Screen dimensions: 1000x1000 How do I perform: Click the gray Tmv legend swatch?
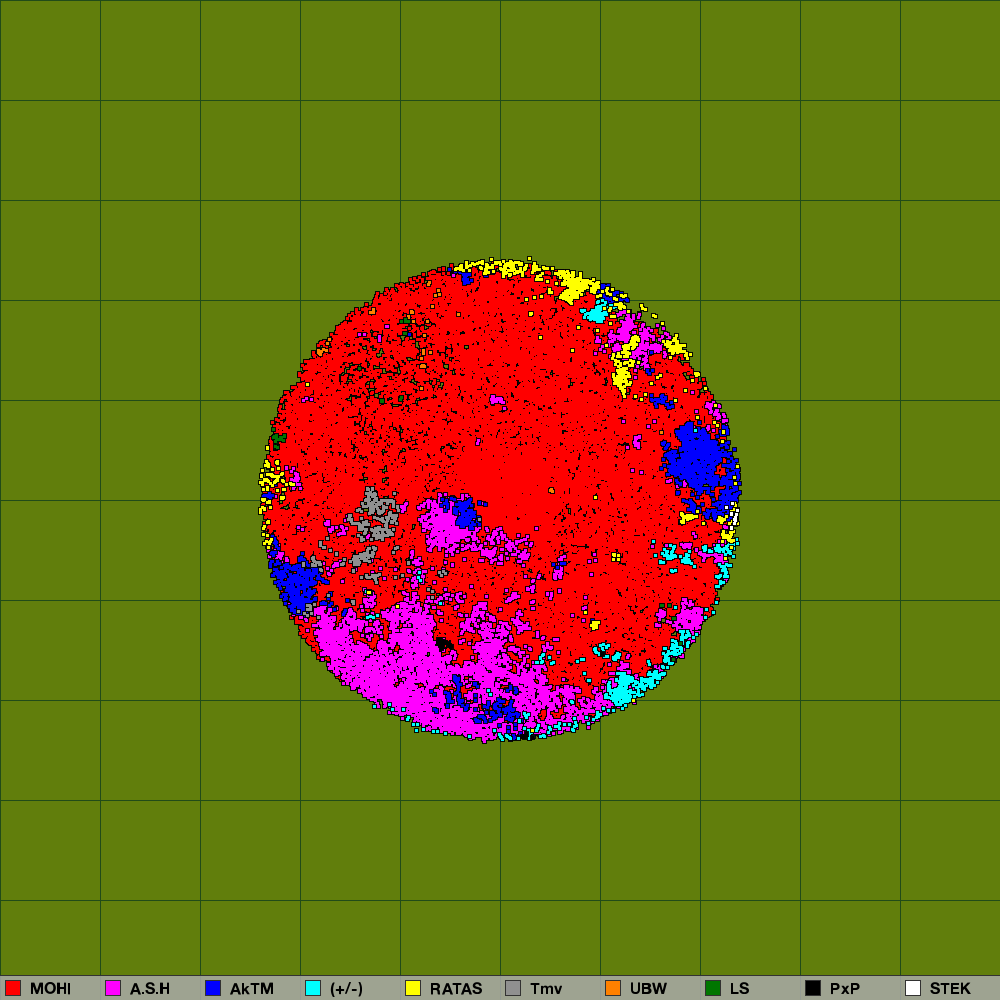(x=513, y=988)
